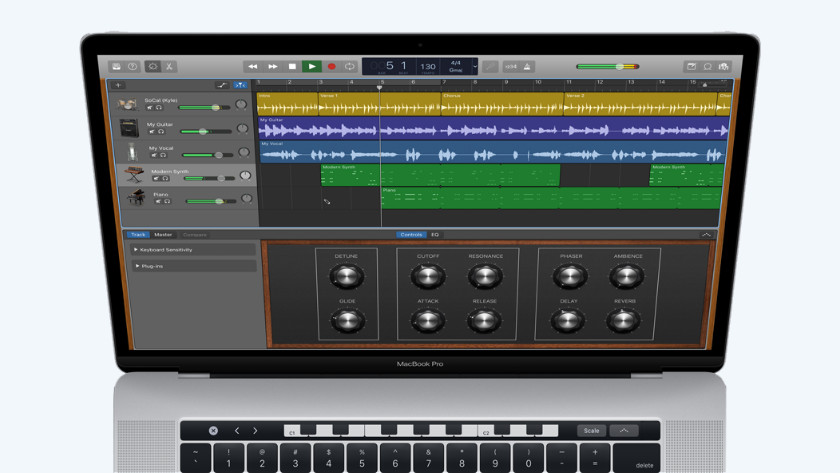This screenshot has width=840, height=473.
Task: Toggle the Cycle loop button
Action: click(350, 67)
